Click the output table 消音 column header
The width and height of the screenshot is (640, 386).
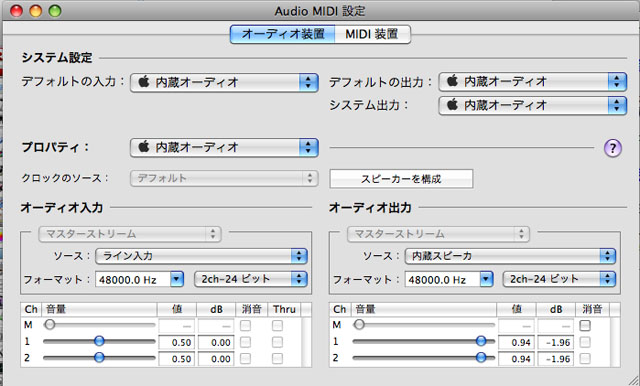pos(592,309)
